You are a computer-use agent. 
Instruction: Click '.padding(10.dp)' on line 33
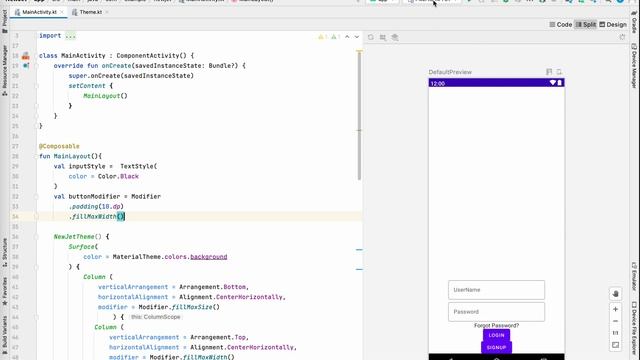click(x=96, y=207)
